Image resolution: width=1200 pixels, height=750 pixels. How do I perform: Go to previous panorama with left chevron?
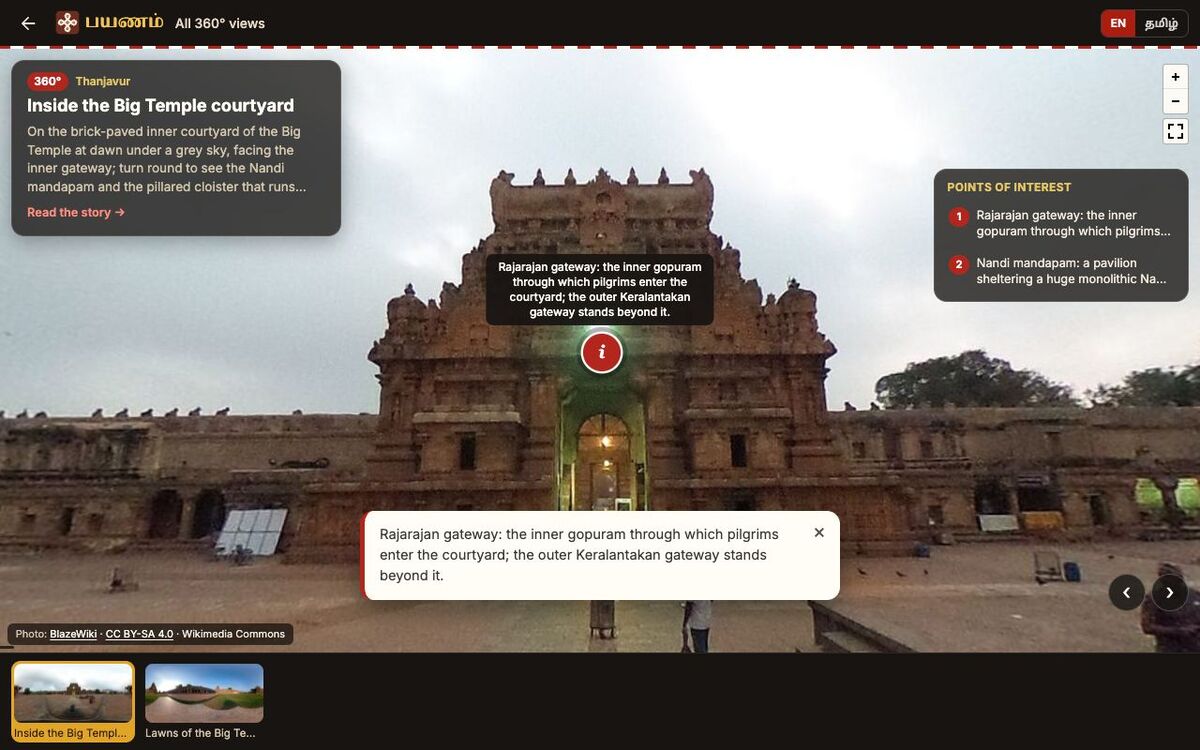pyautogui.click(x=1126, y=593)
